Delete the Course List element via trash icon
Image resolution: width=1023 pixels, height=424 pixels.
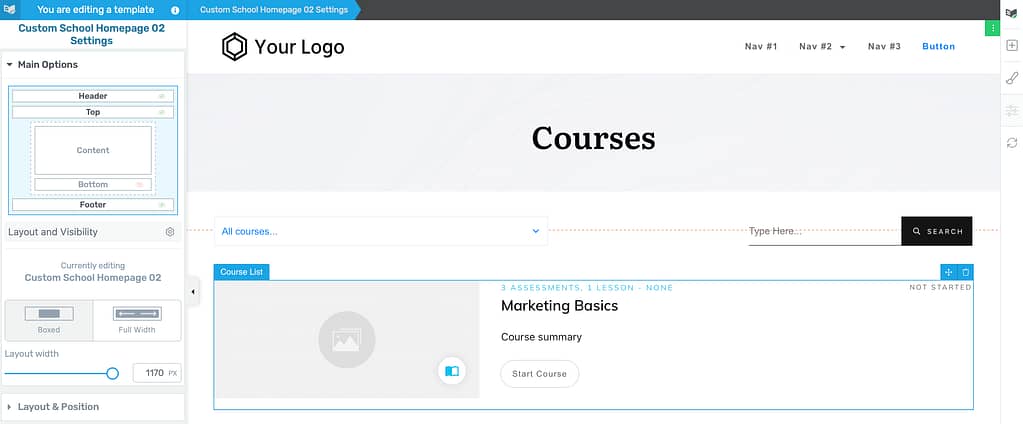pyautogui.click(x=966, y=272)
